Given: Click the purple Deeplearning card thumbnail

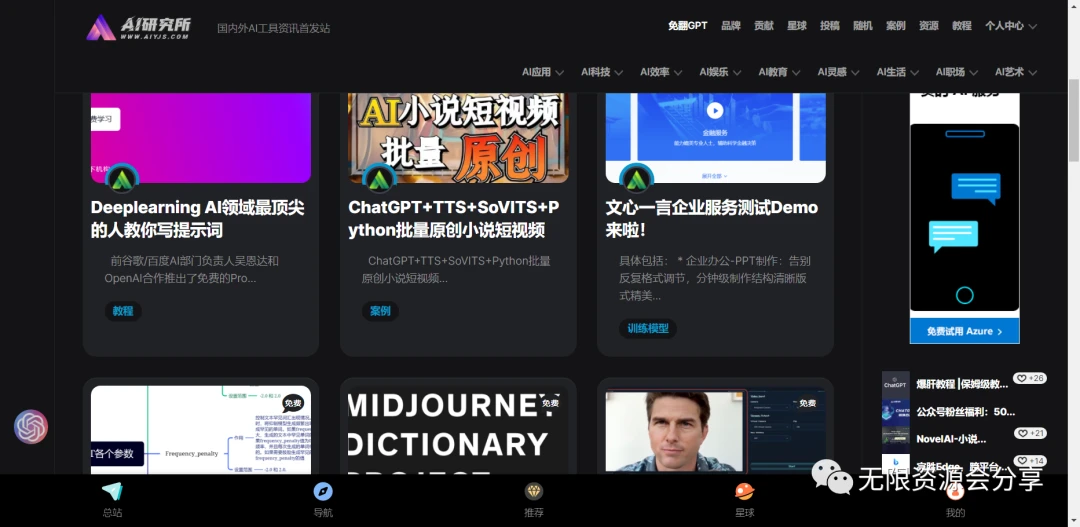Looking at the screenshot, I should tap(201, 138).
